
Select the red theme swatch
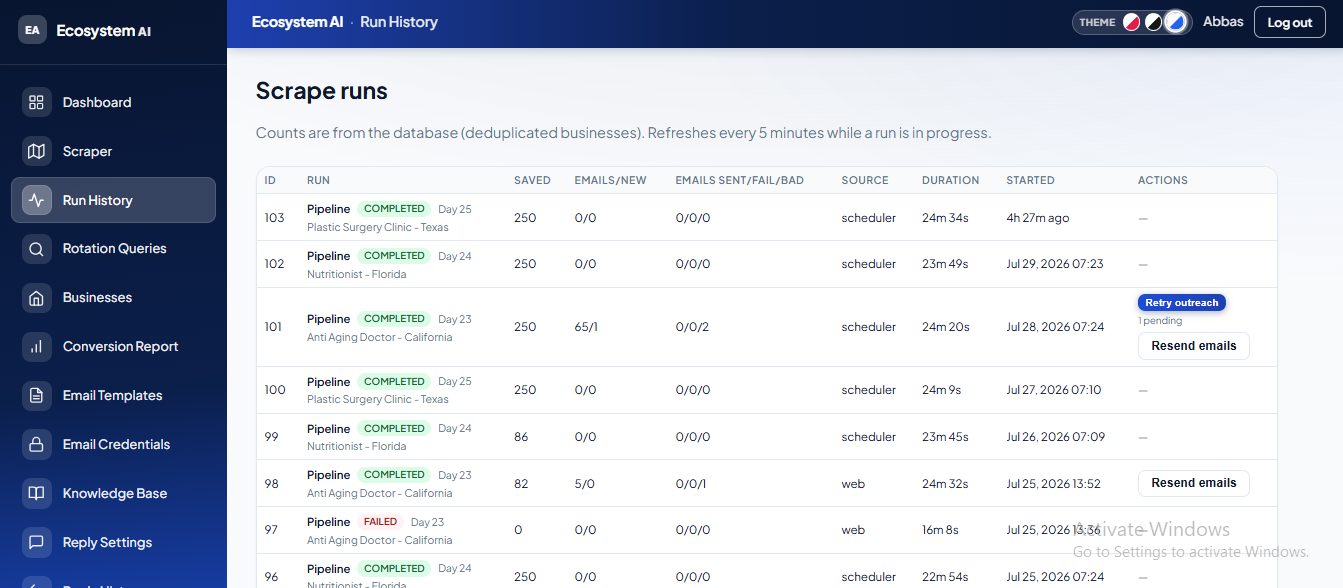tap(1131, 22)
